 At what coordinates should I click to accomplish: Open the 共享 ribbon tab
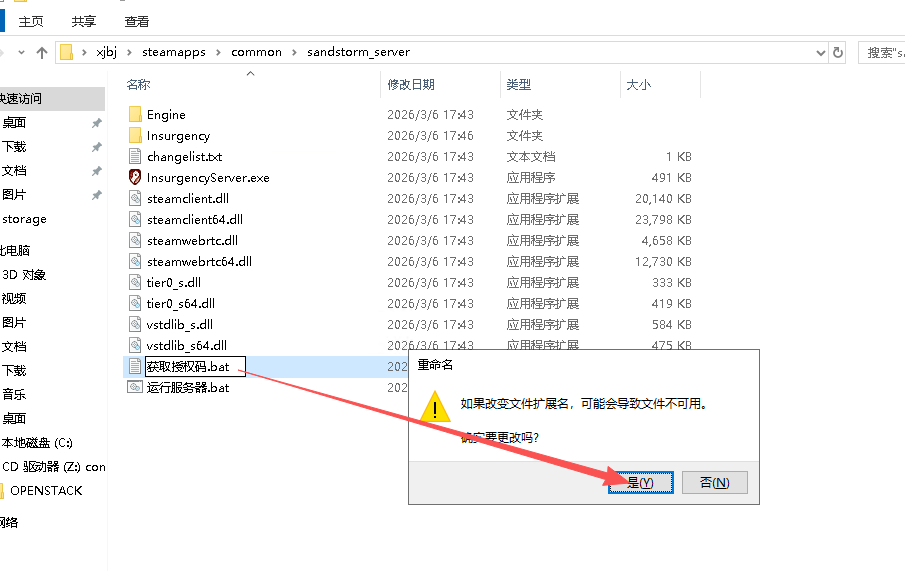click(x=84, y=21)
